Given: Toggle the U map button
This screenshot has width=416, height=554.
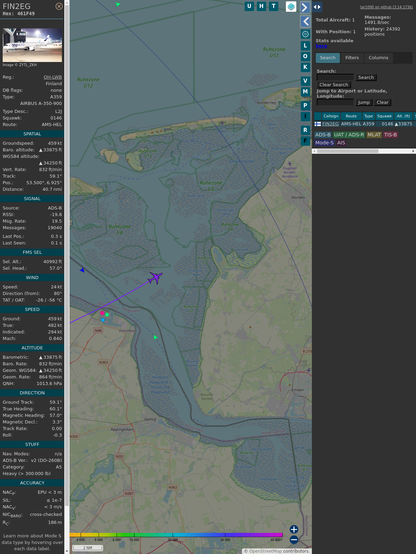Looking at the screenshot, I should [250, 6].
